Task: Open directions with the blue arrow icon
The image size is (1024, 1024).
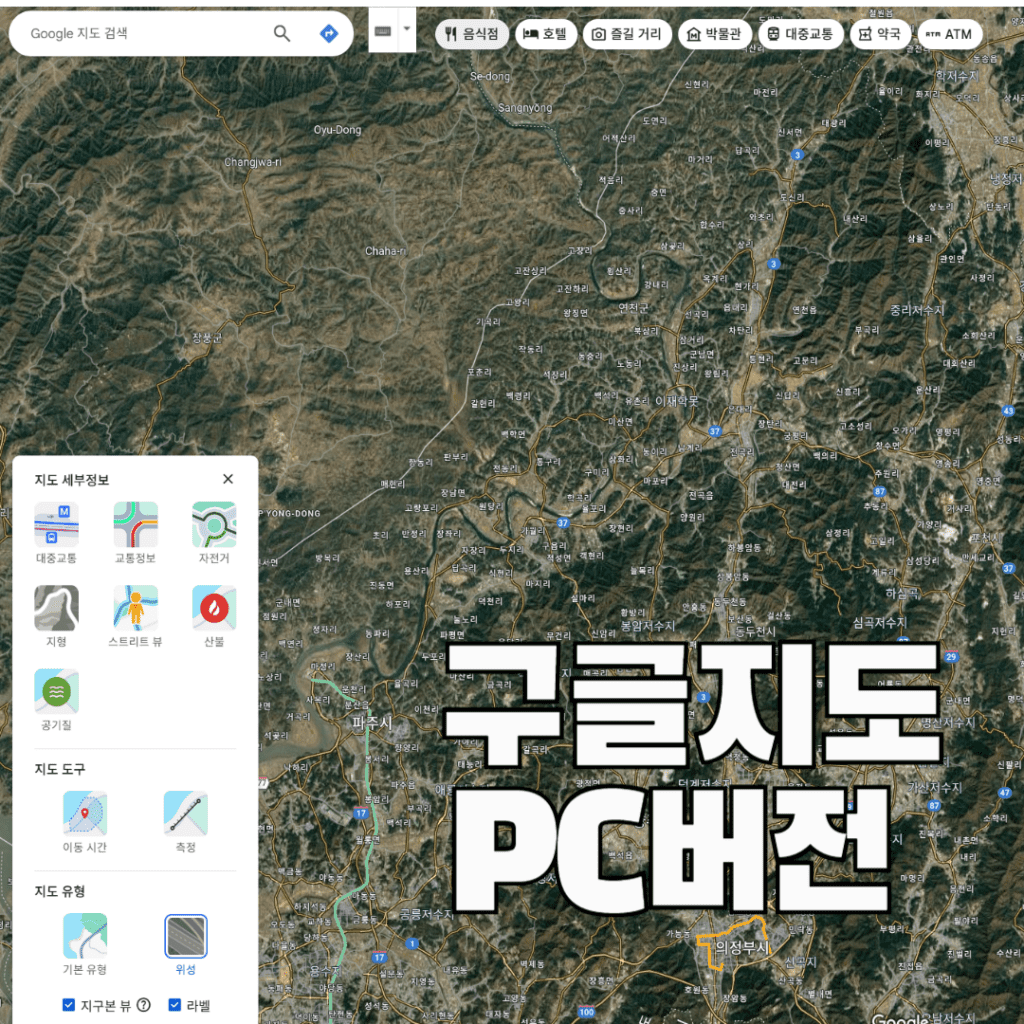Action: 328,34
